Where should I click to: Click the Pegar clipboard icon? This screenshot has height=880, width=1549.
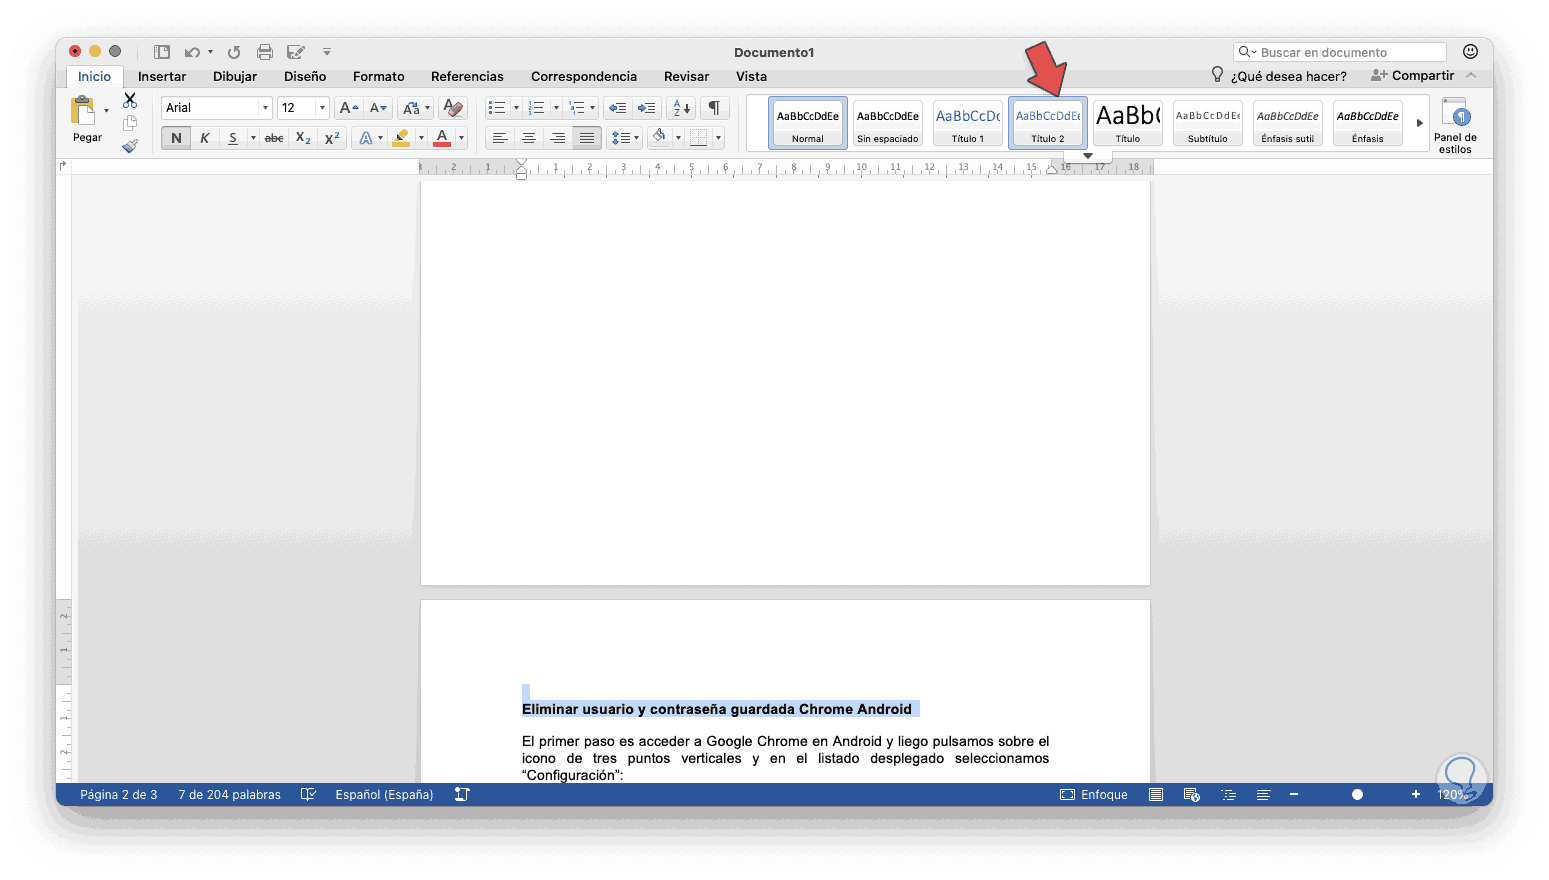(x=84, y=110)
